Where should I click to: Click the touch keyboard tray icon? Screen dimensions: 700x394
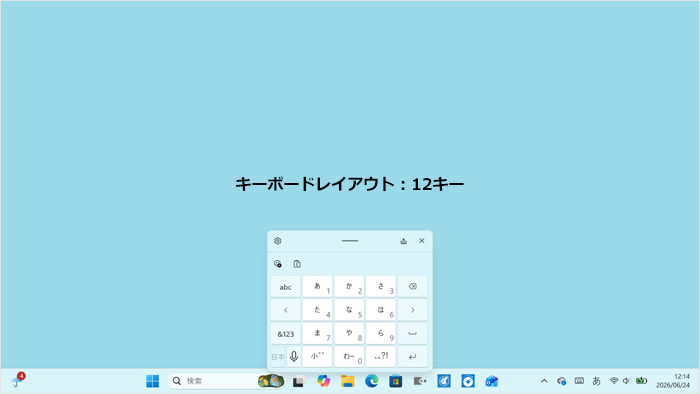pos(579,381)
